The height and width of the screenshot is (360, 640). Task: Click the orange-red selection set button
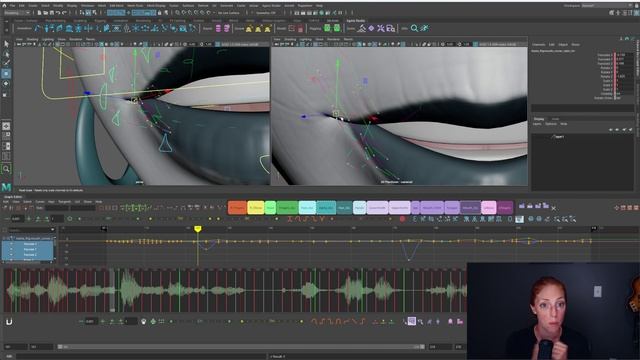pyautogui.click(x=237, y=208)
